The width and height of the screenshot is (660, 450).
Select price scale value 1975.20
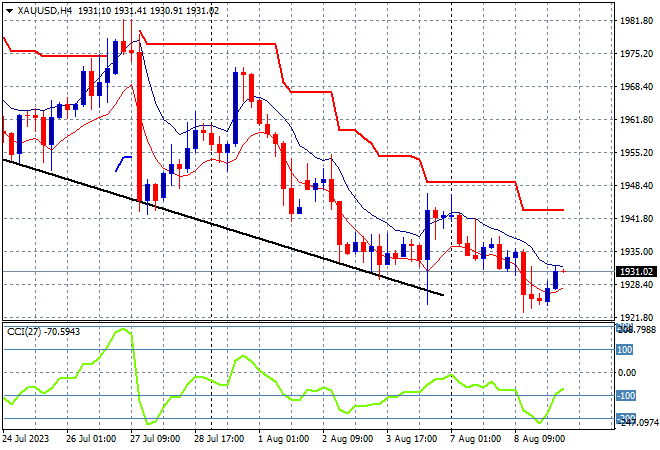(636, 53)
